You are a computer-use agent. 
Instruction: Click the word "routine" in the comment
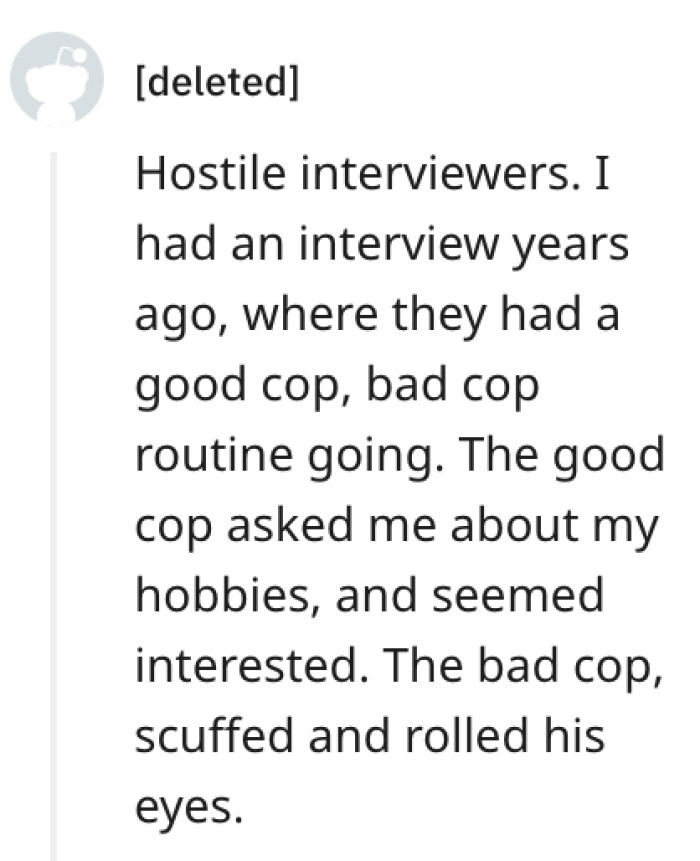pos(214,456)
